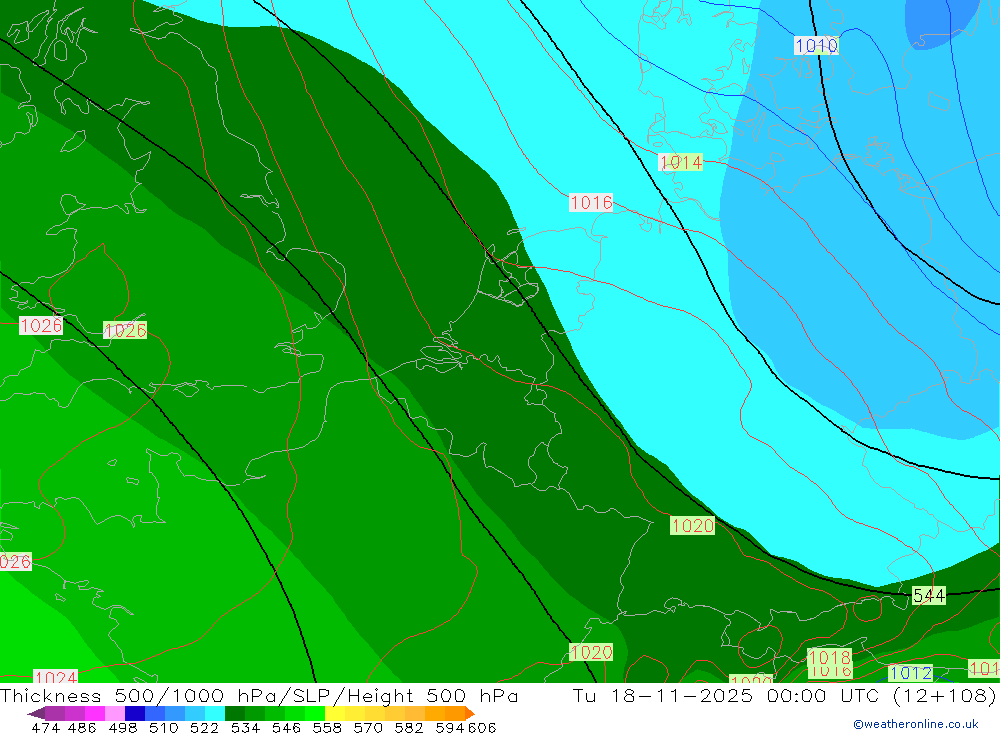This screenshot has width=1000, height=733.
Task: Click the bright lime green legend swatch
Action: (315, 713)
